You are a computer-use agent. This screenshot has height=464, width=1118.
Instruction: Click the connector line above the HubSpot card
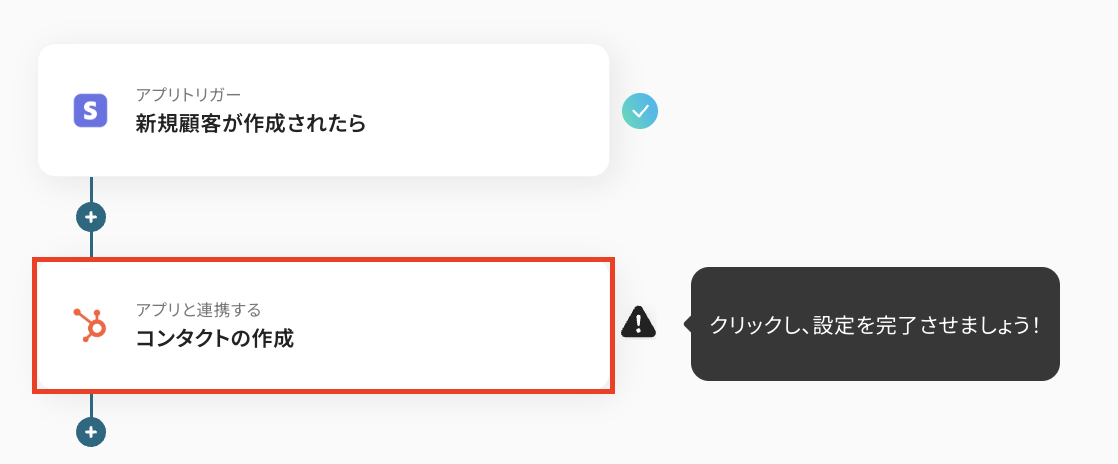tap(91, 244)
